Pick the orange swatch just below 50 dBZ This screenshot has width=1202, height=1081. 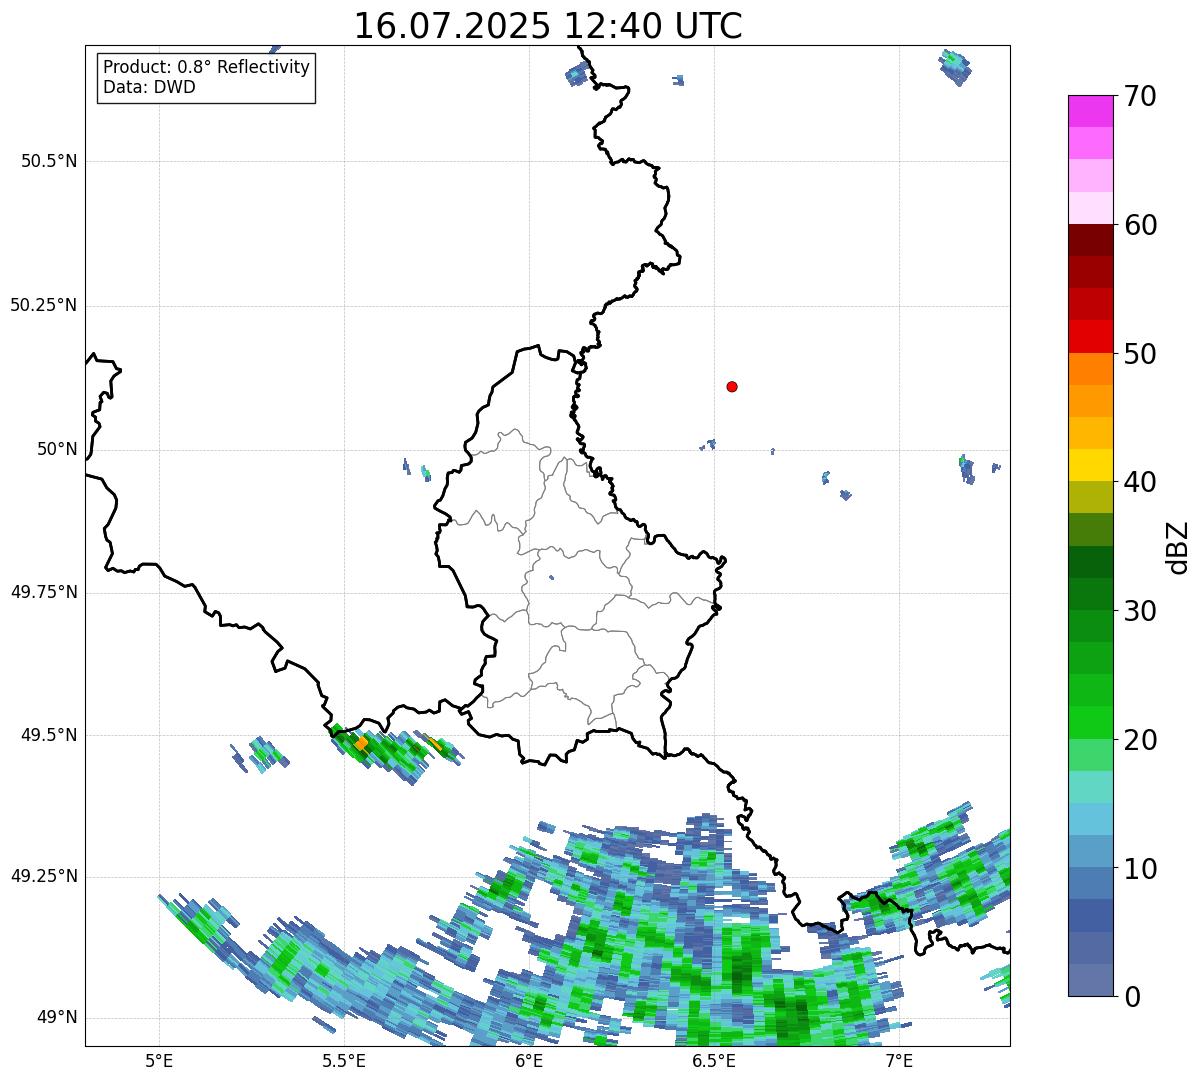point(1090,369)
